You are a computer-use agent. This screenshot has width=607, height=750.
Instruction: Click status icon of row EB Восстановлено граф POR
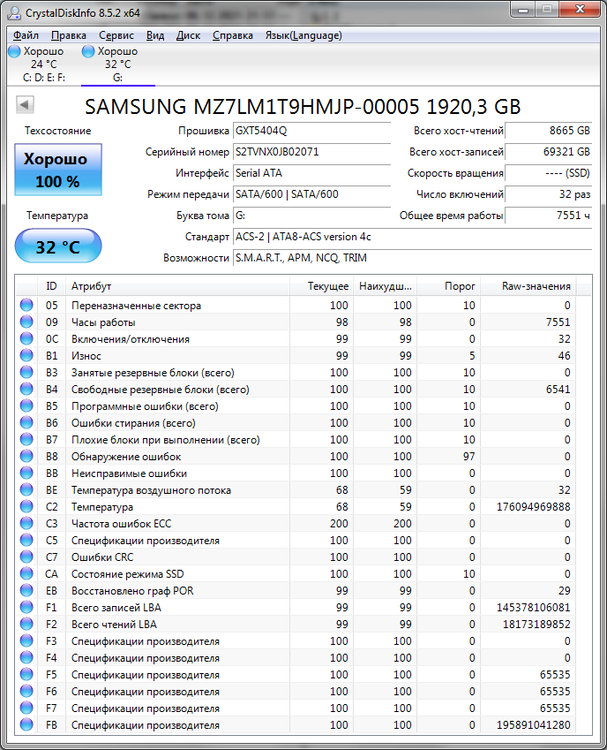click(x=26, y=590)
